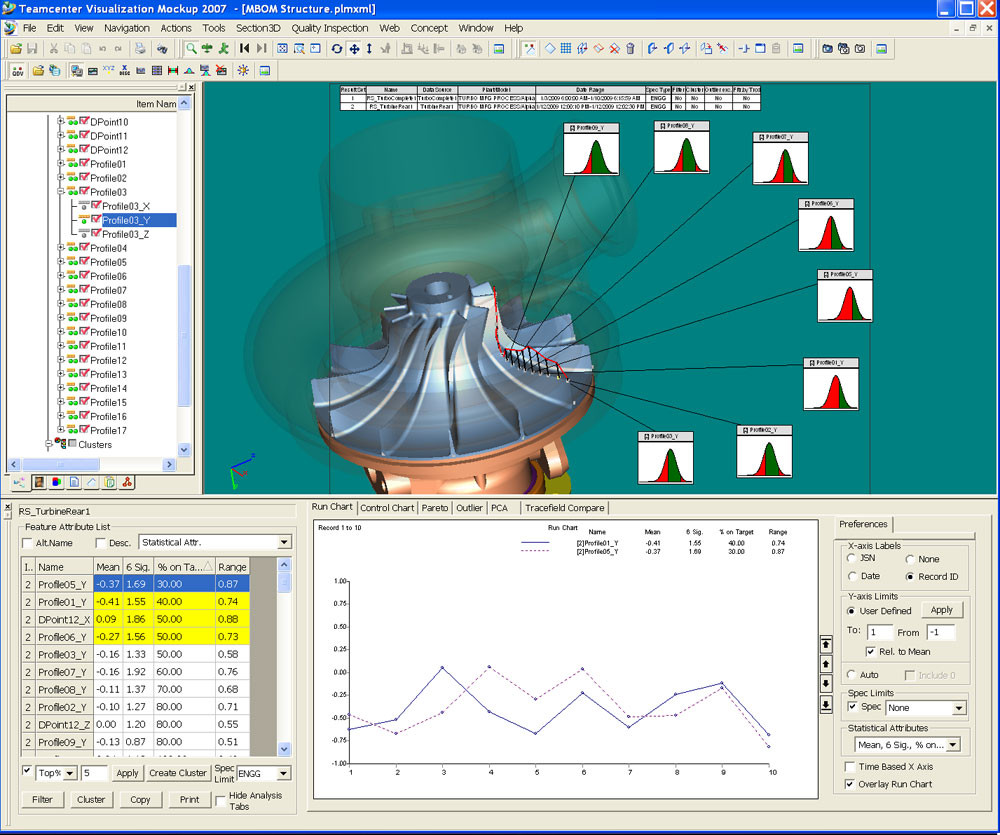Click the cut scissors icon
Image resolution: width=1000 pixels, height=835 pixels.
click(x=54, y=48)
